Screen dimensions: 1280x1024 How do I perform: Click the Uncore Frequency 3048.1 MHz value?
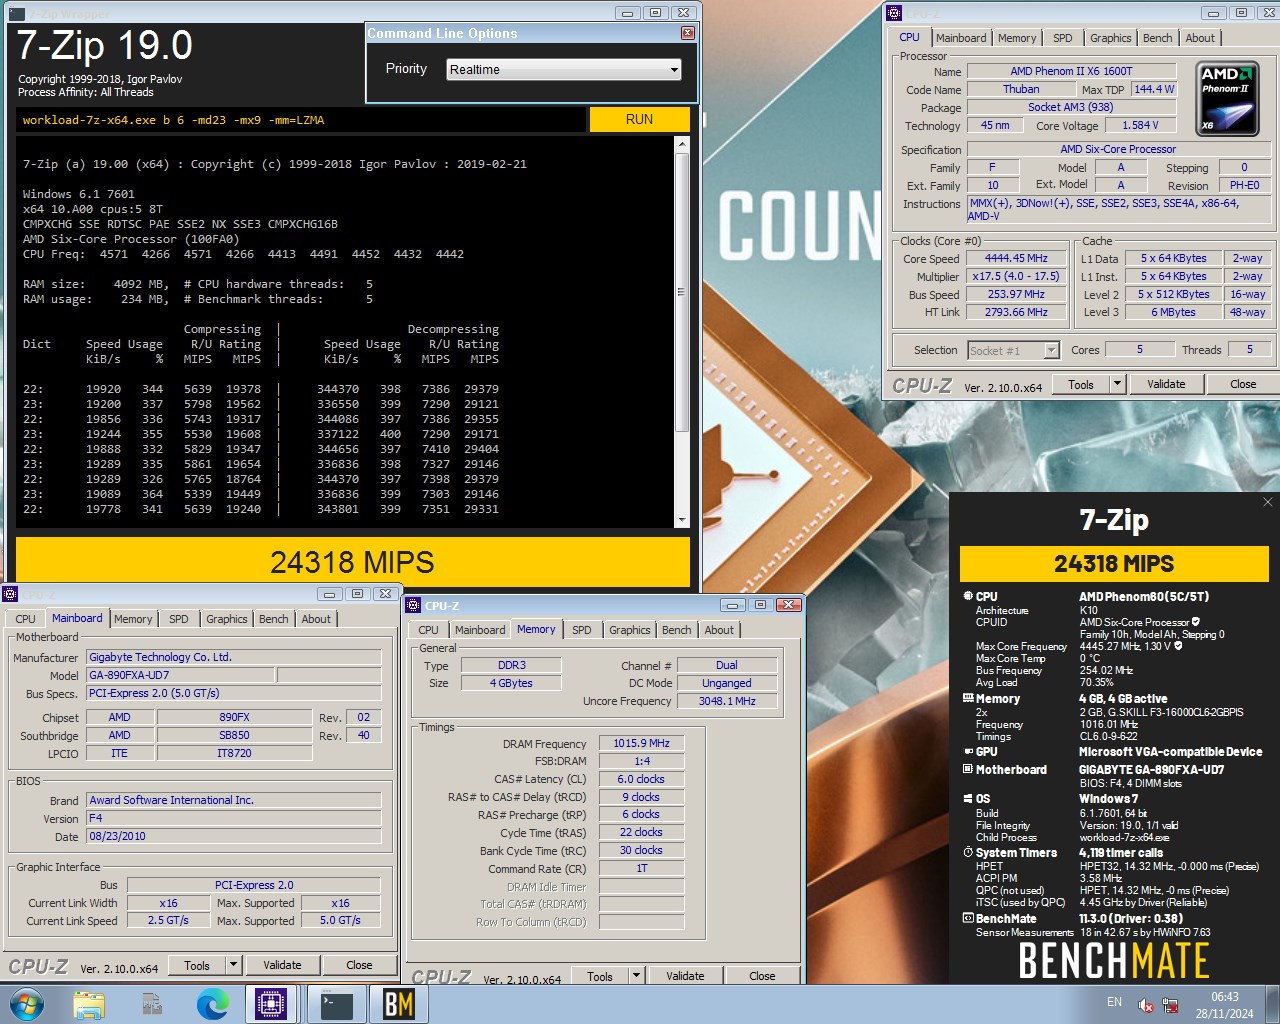coord(727,701)
